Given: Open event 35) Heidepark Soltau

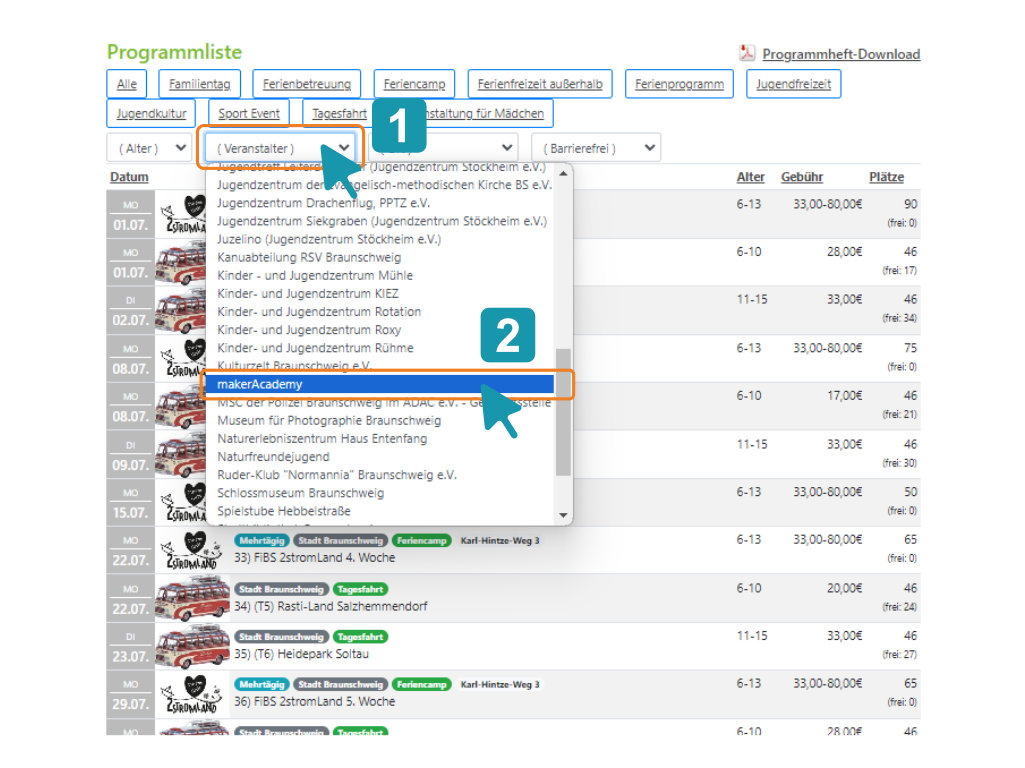Looking at the screenshot, I should tap(301, 654).
